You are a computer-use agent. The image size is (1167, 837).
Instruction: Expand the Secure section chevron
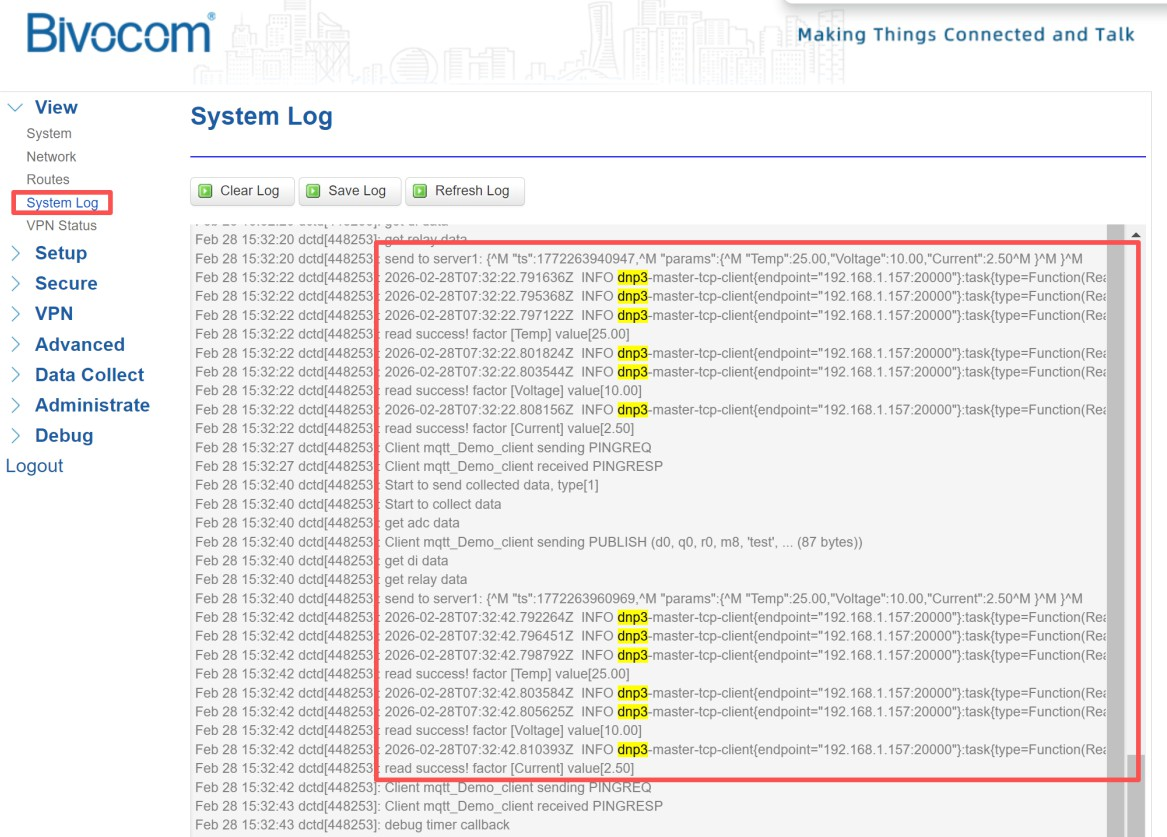point(15,284)
